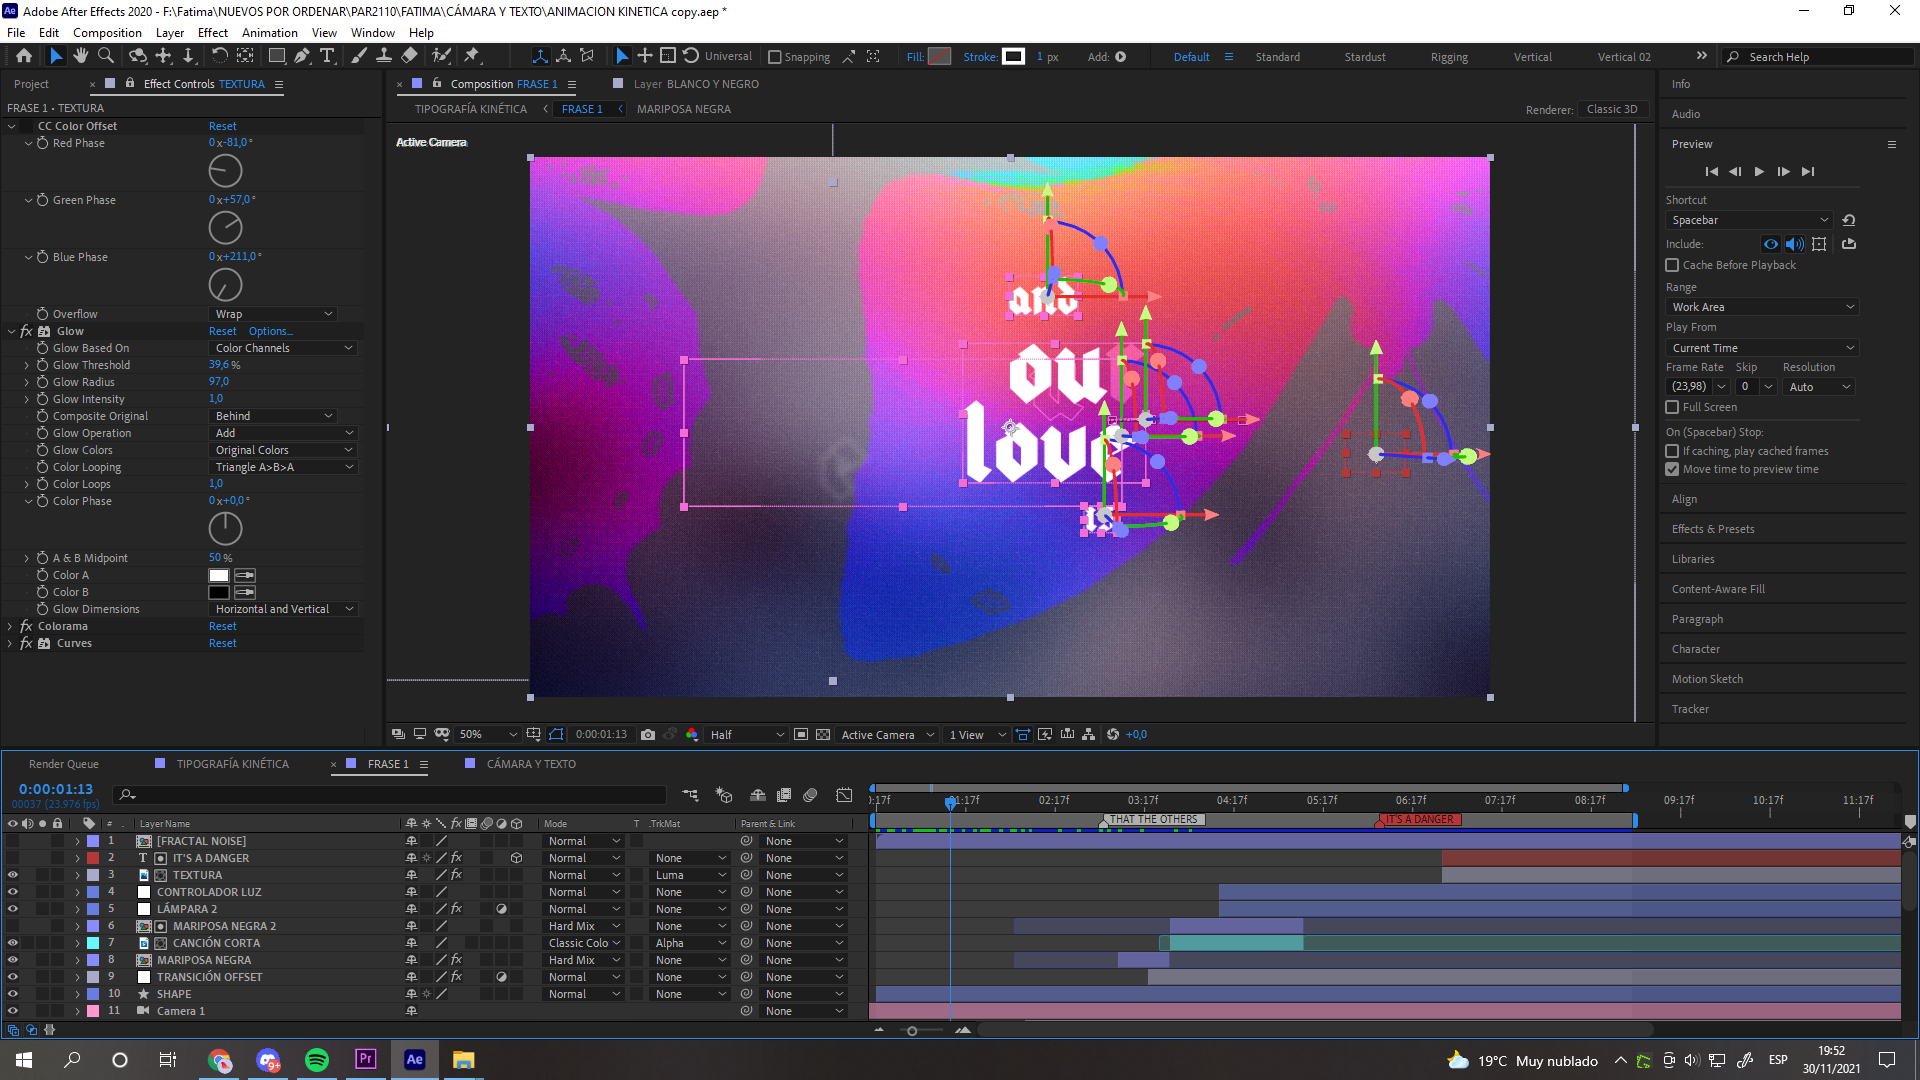Open the Animation menu
This screenshot has height=1080, width=1920.
point(269,32)
